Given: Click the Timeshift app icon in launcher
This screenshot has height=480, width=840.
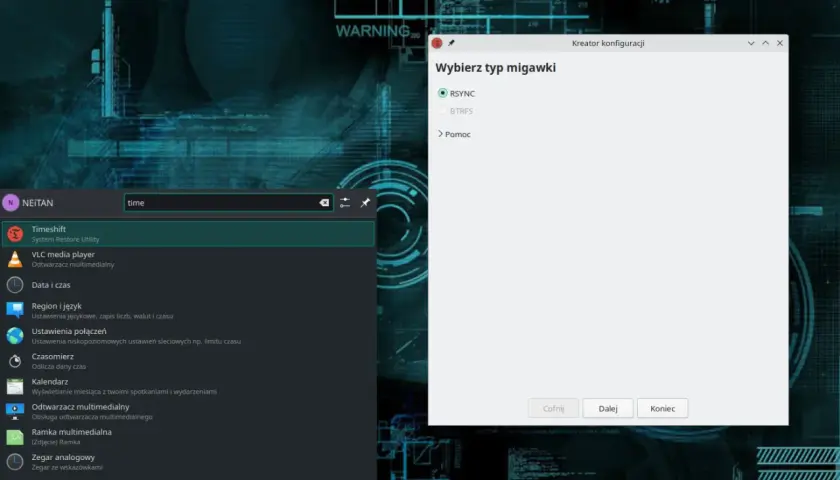Looking at the screenshot, I should pyautogui.click(x=15, y=234).
